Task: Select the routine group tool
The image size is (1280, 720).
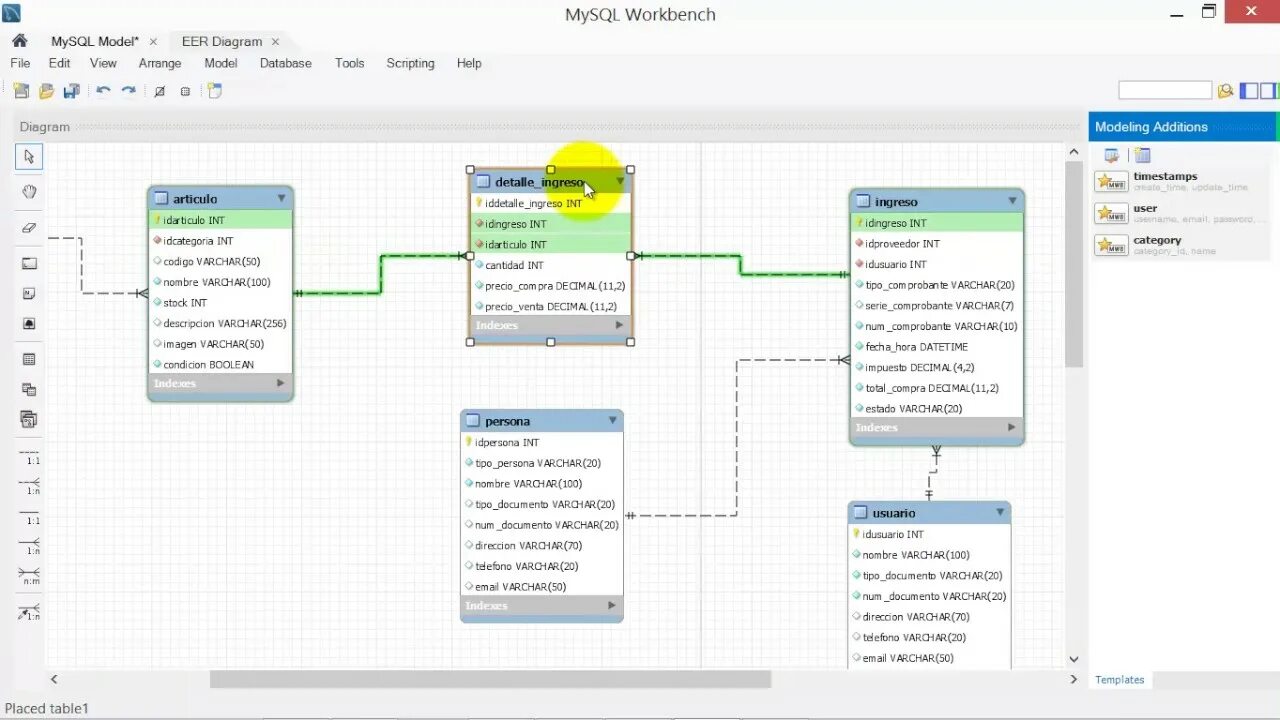Action: point(29,419)
